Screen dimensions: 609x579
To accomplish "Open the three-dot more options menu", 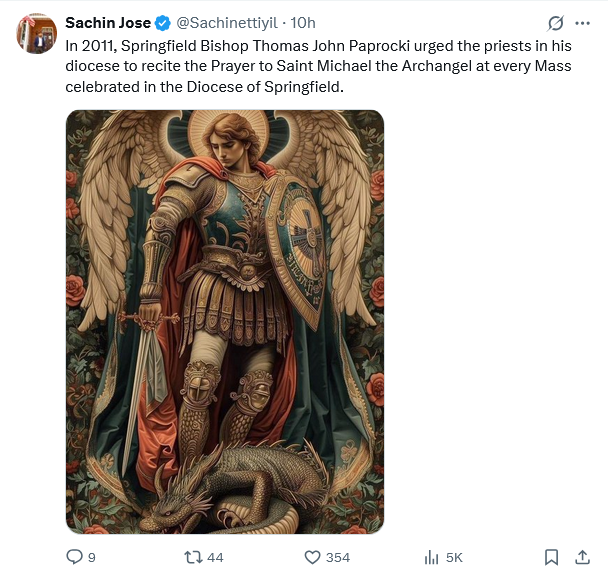I will 583,23.
